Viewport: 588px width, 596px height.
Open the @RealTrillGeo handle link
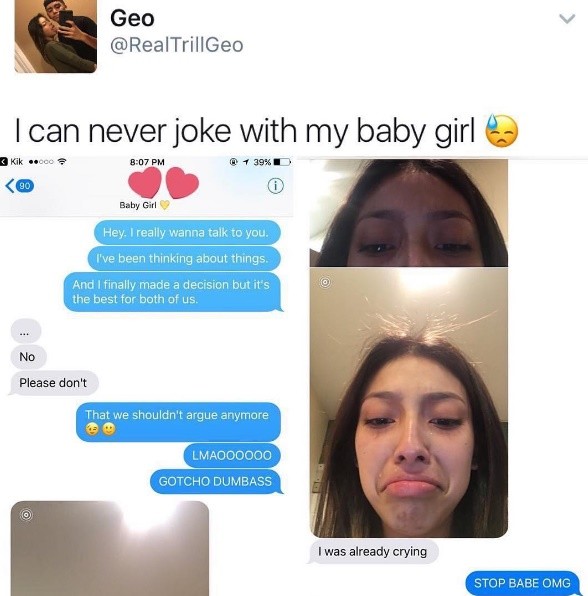click(x=177, y=45)
